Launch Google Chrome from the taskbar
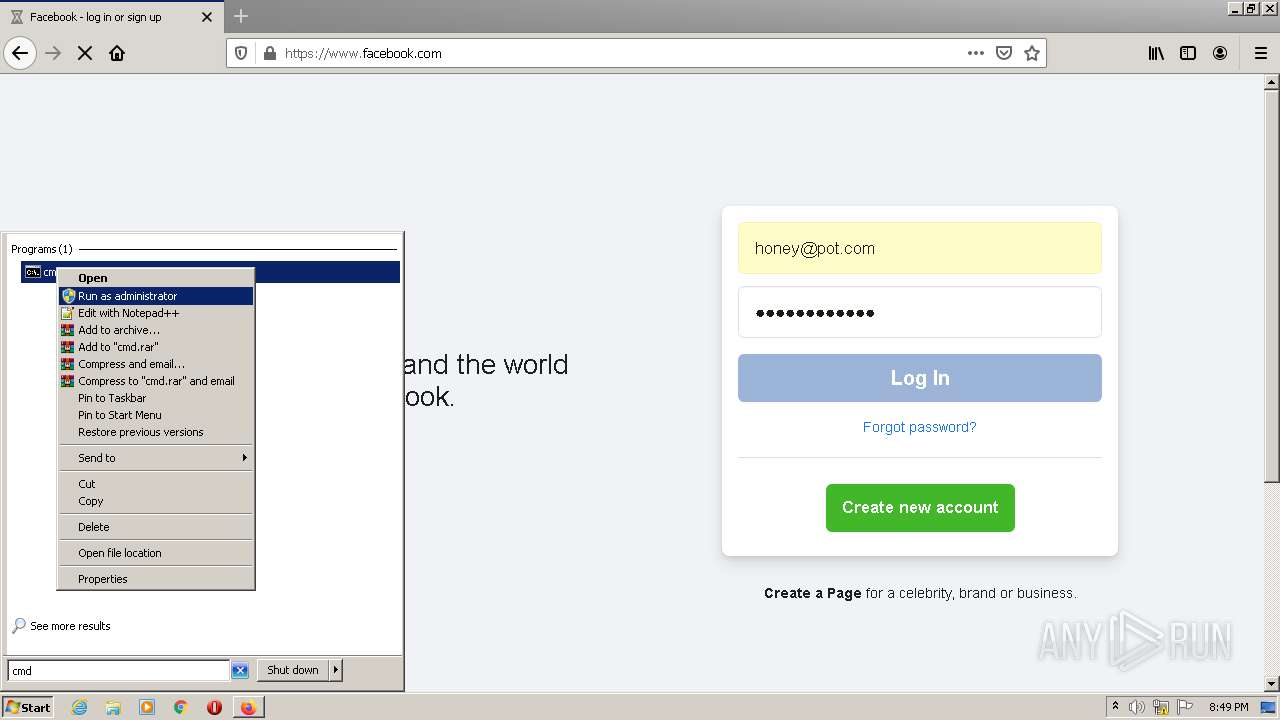Image resolution: width=1280 pixels, height=720 pixels. [181, 707]
